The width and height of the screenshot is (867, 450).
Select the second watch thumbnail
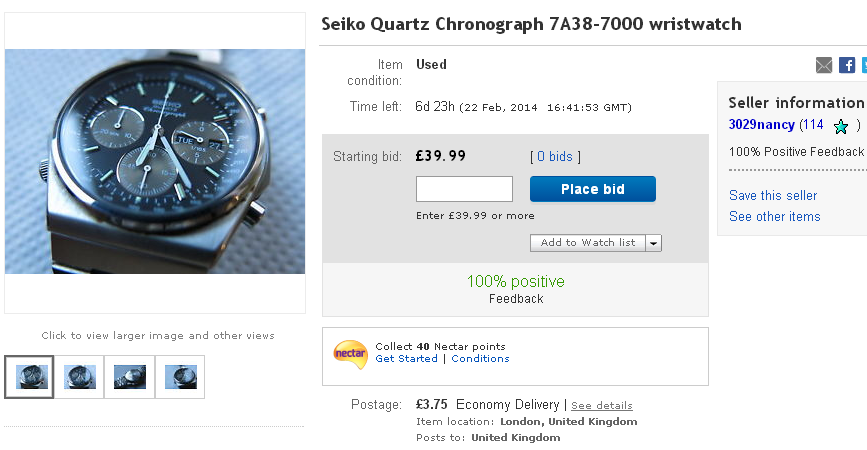point(80,377)
